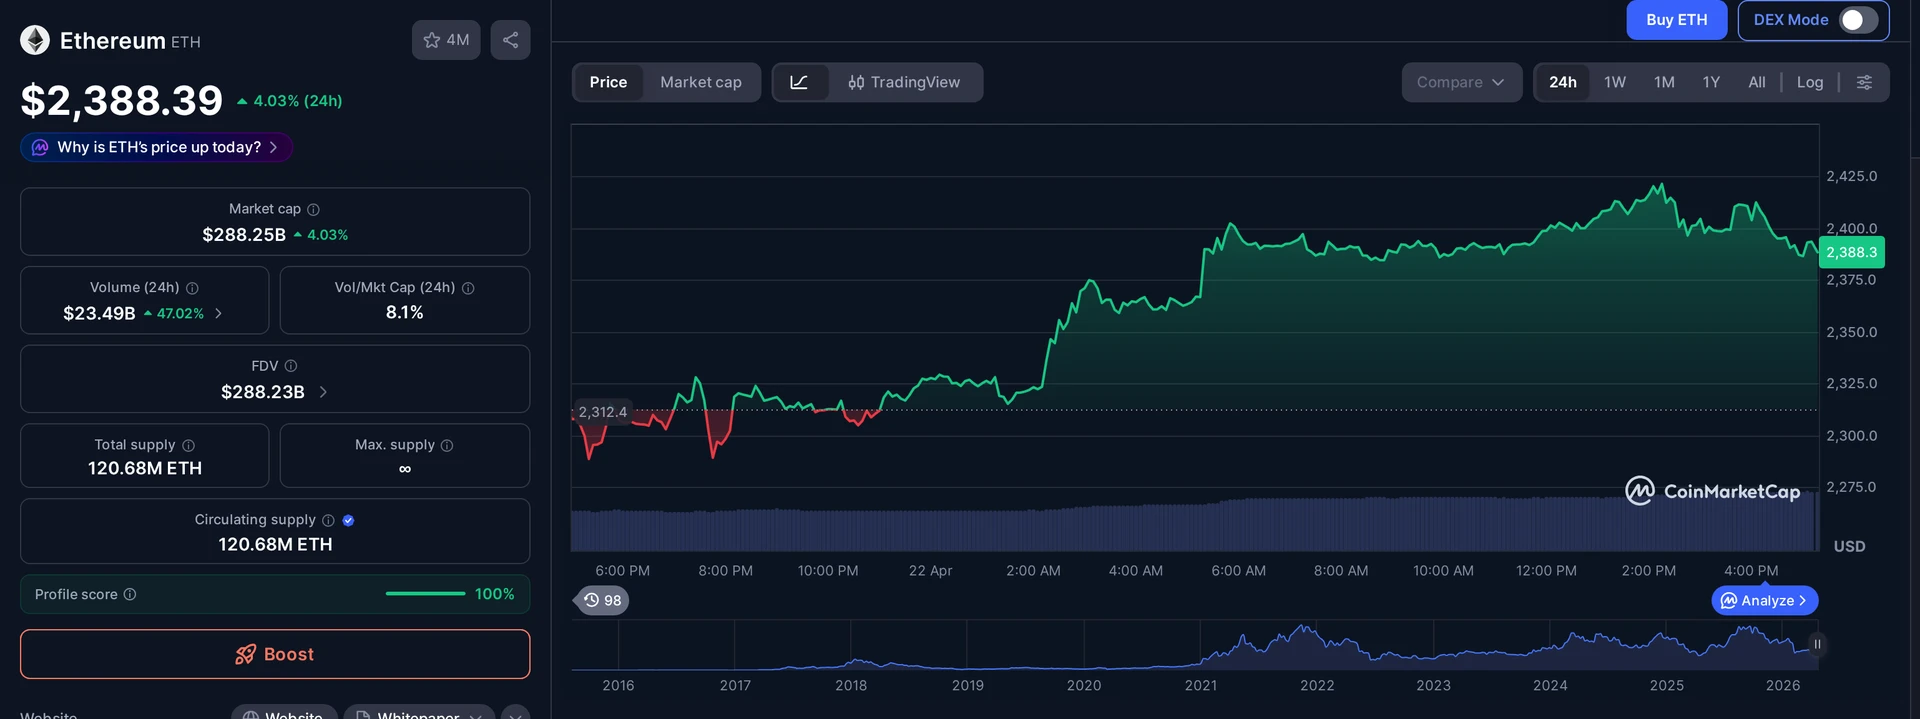Click the 120.68M ETH total supply value

pos(145,468)
